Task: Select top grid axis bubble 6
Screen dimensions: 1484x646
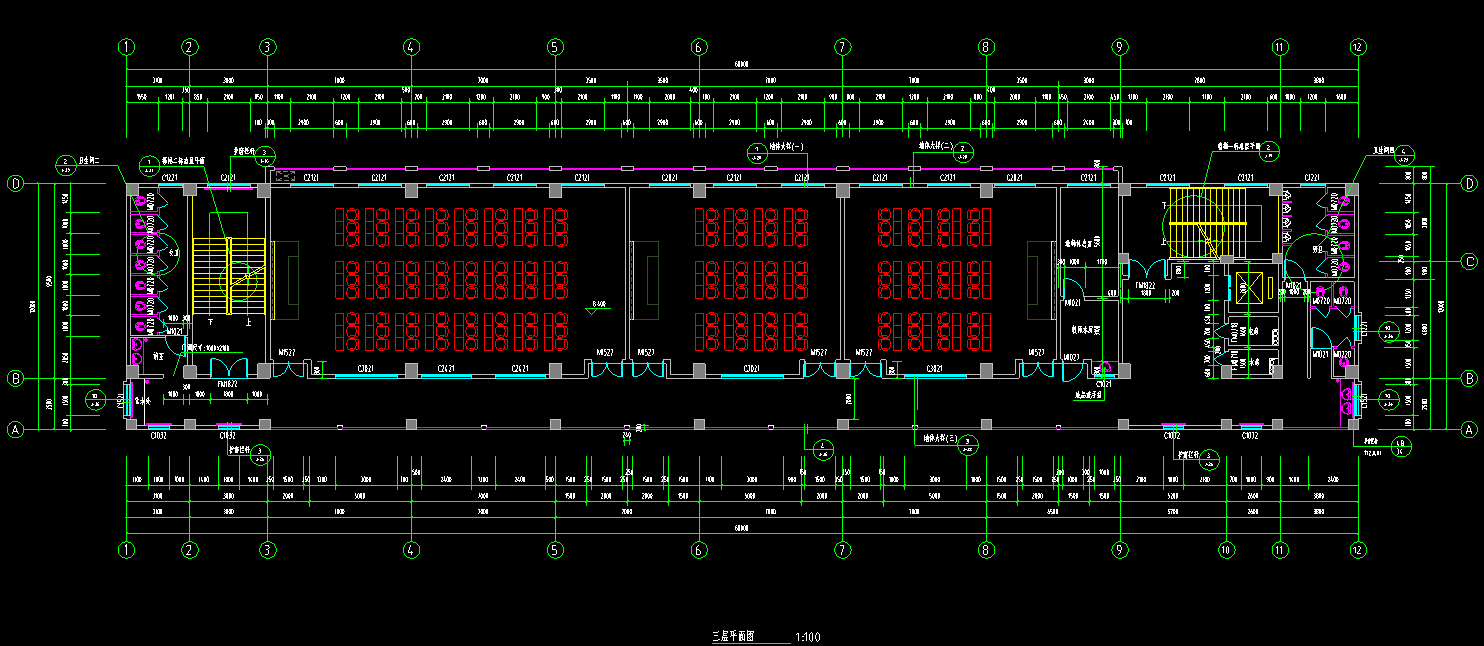Action: (x=699, y=47)
